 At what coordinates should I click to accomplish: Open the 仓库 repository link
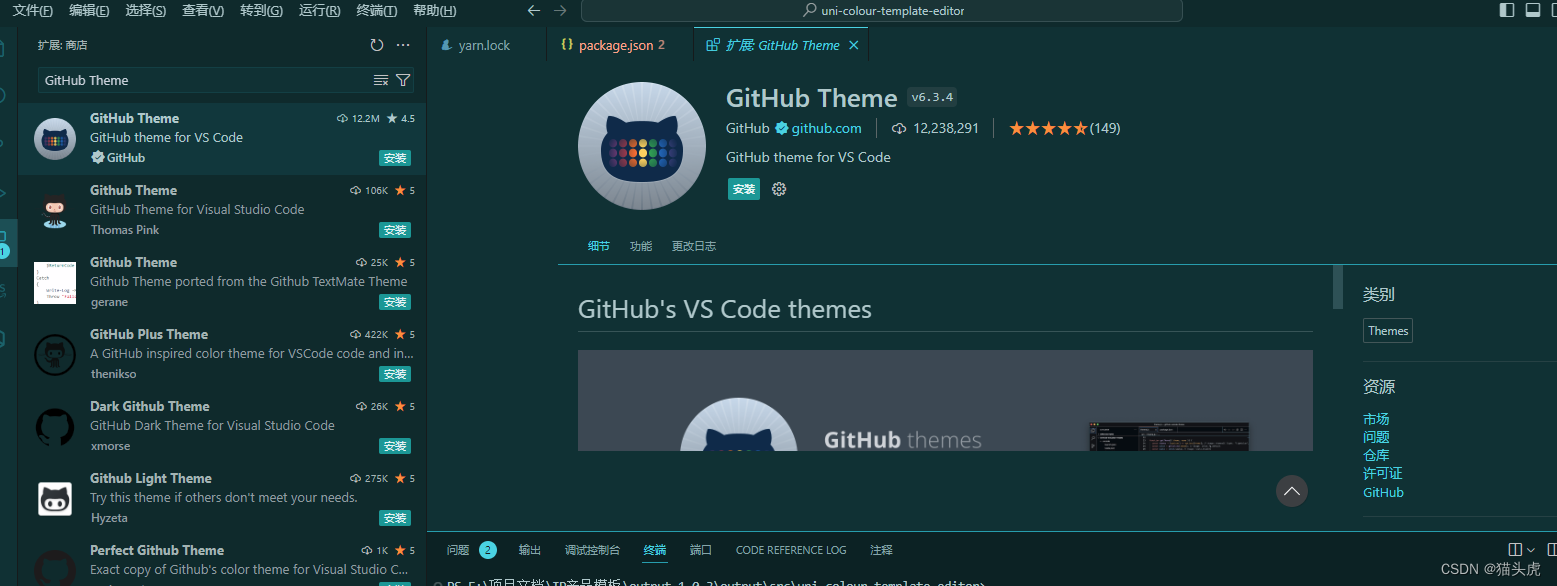coord(1375,455)
